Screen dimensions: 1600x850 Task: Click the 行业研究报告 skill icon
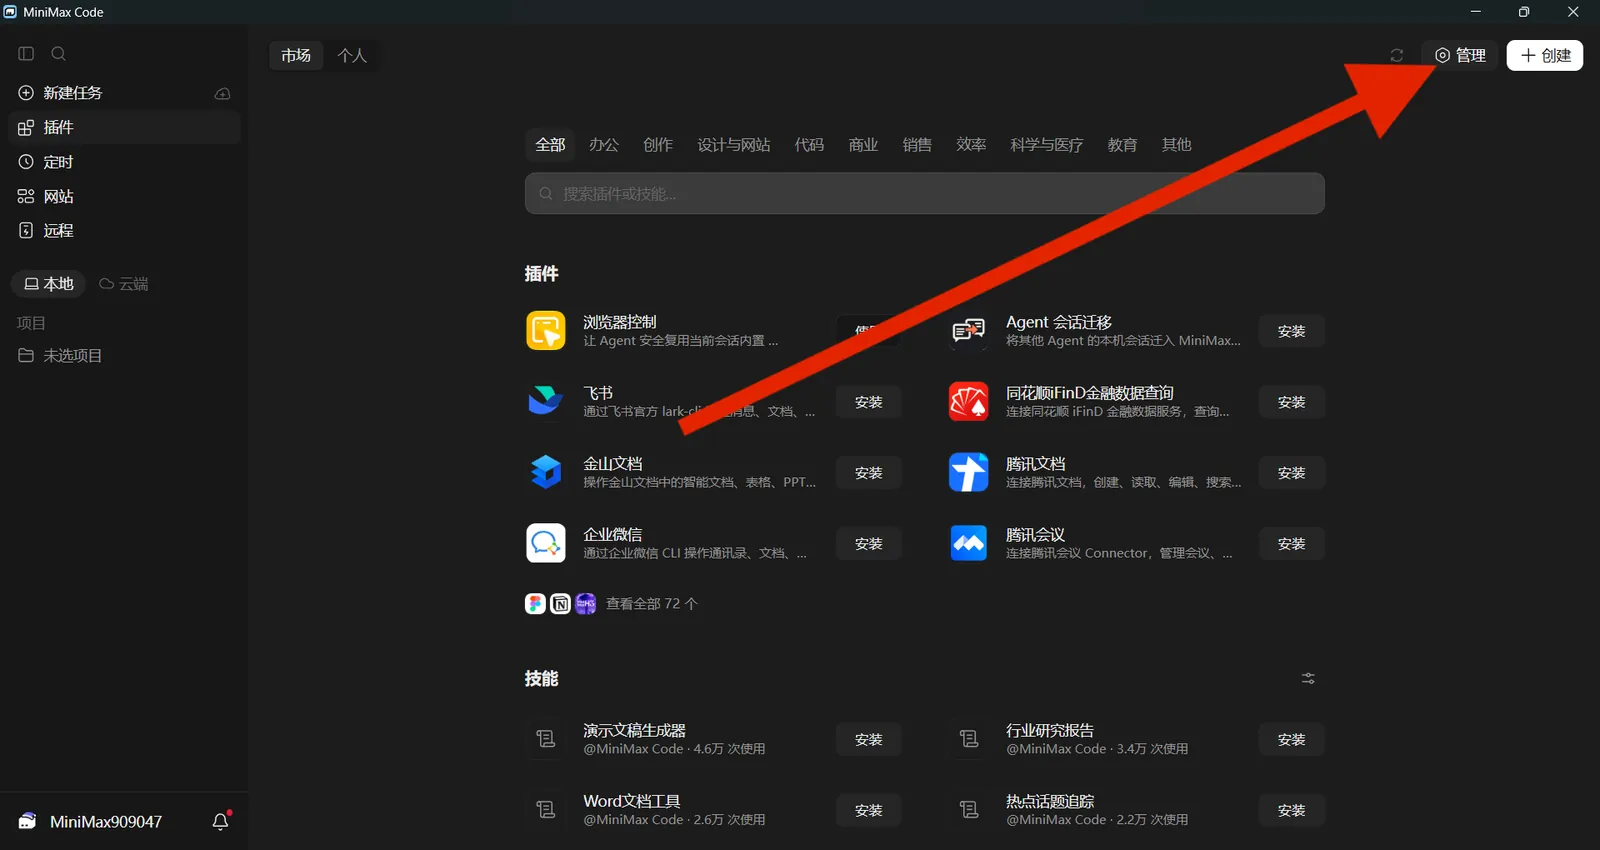[x=968, y=739]
